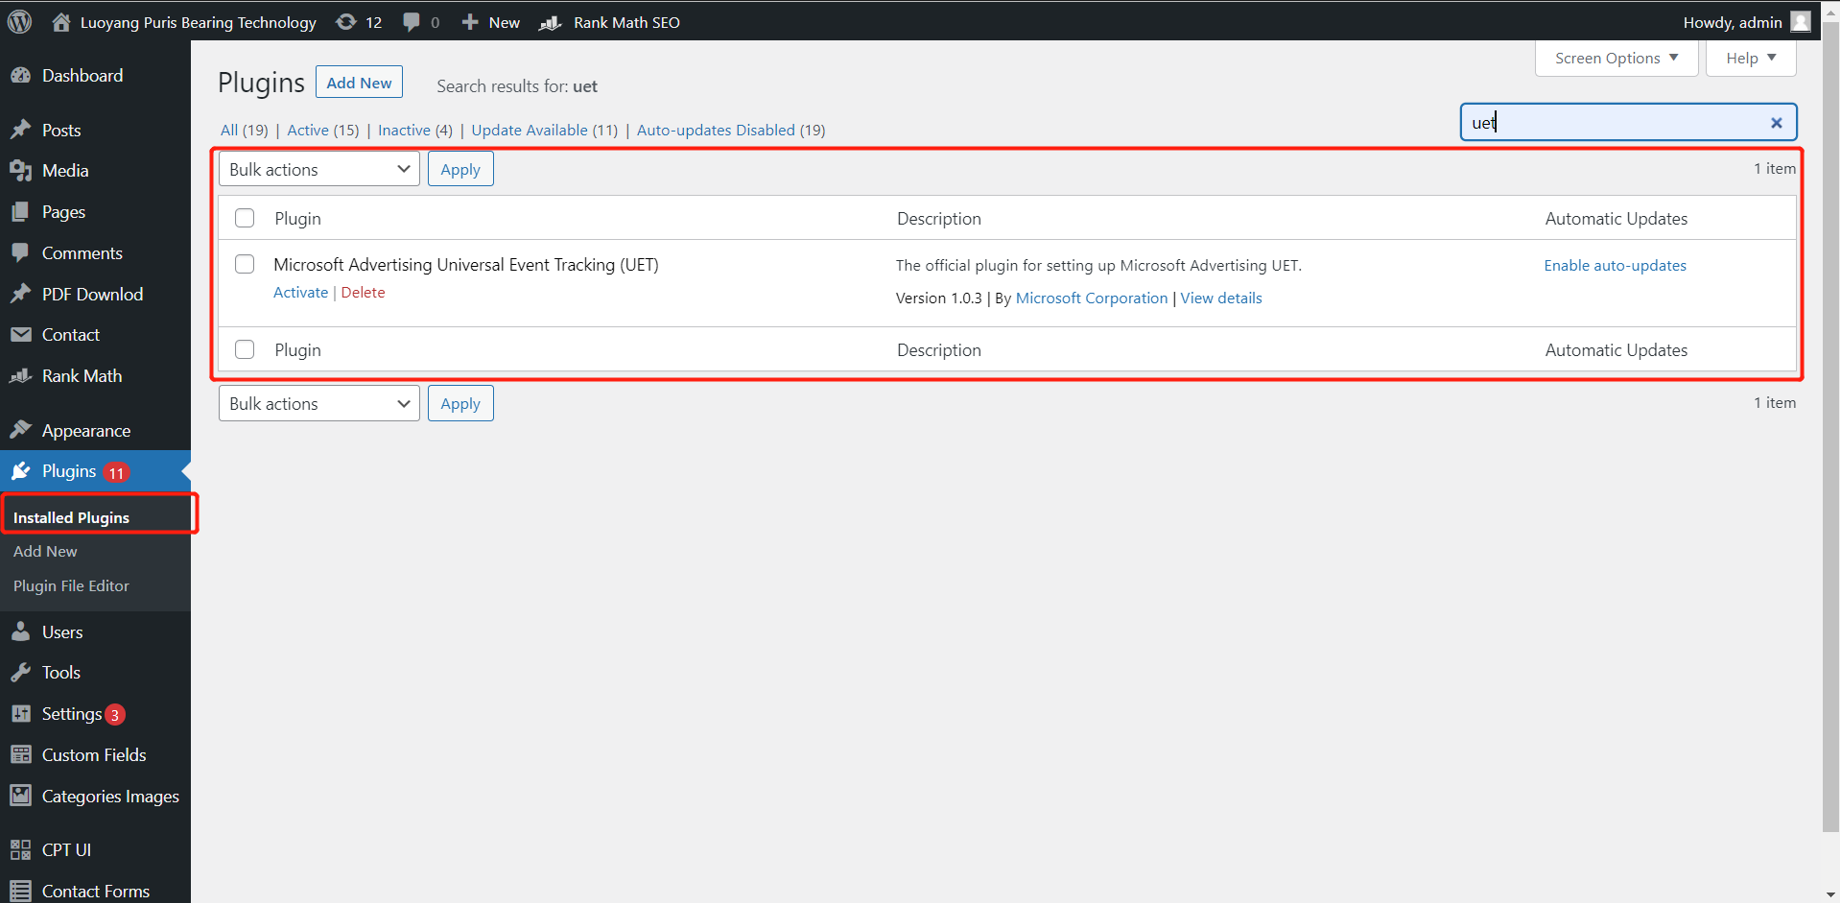Screen dimensions: 1840x903
Task: Click the top Apply button
Action: point(460,169)
